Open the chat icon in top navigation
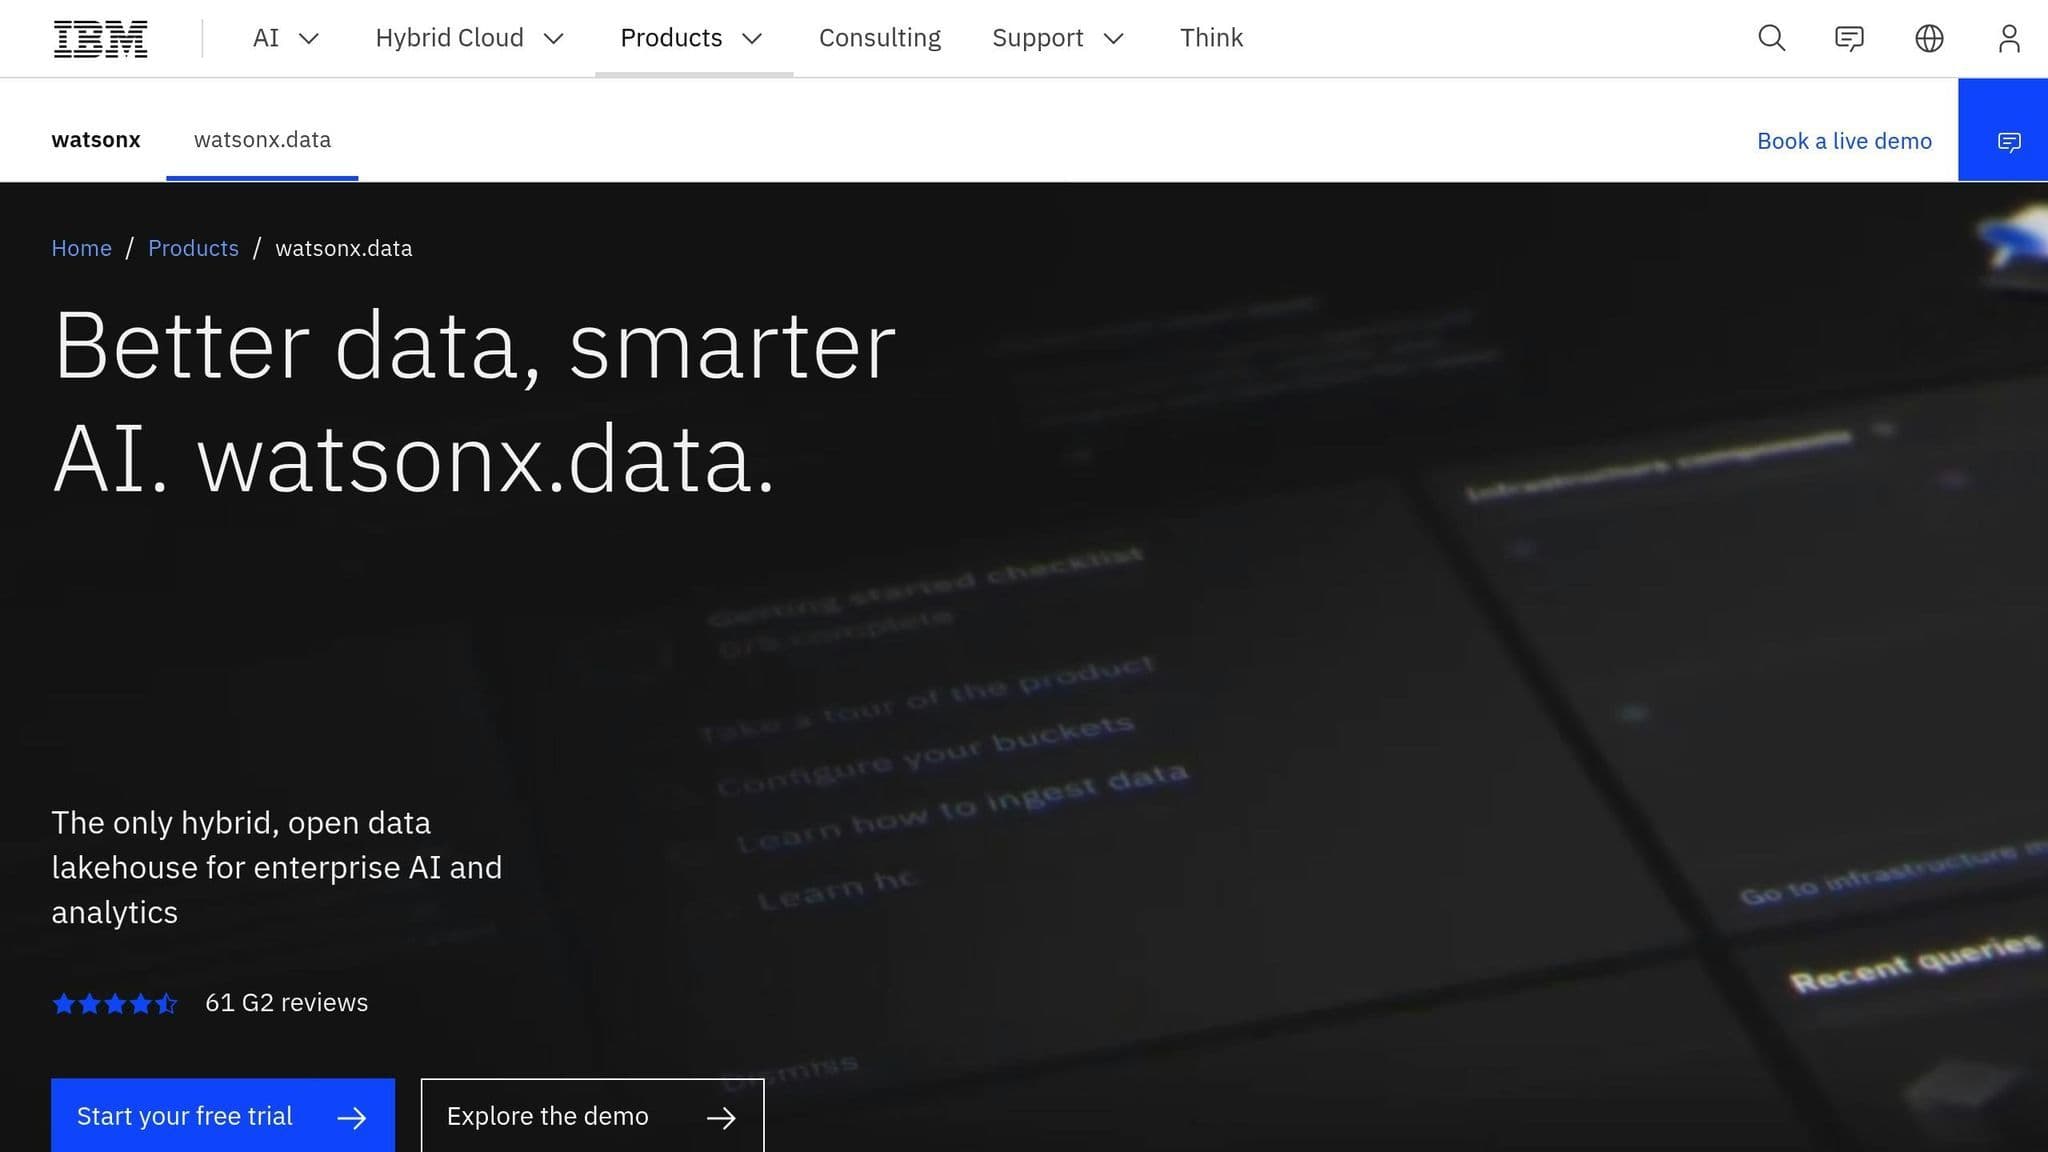The width and height of the screenshot is (2048, 1152). (1849, 38)
